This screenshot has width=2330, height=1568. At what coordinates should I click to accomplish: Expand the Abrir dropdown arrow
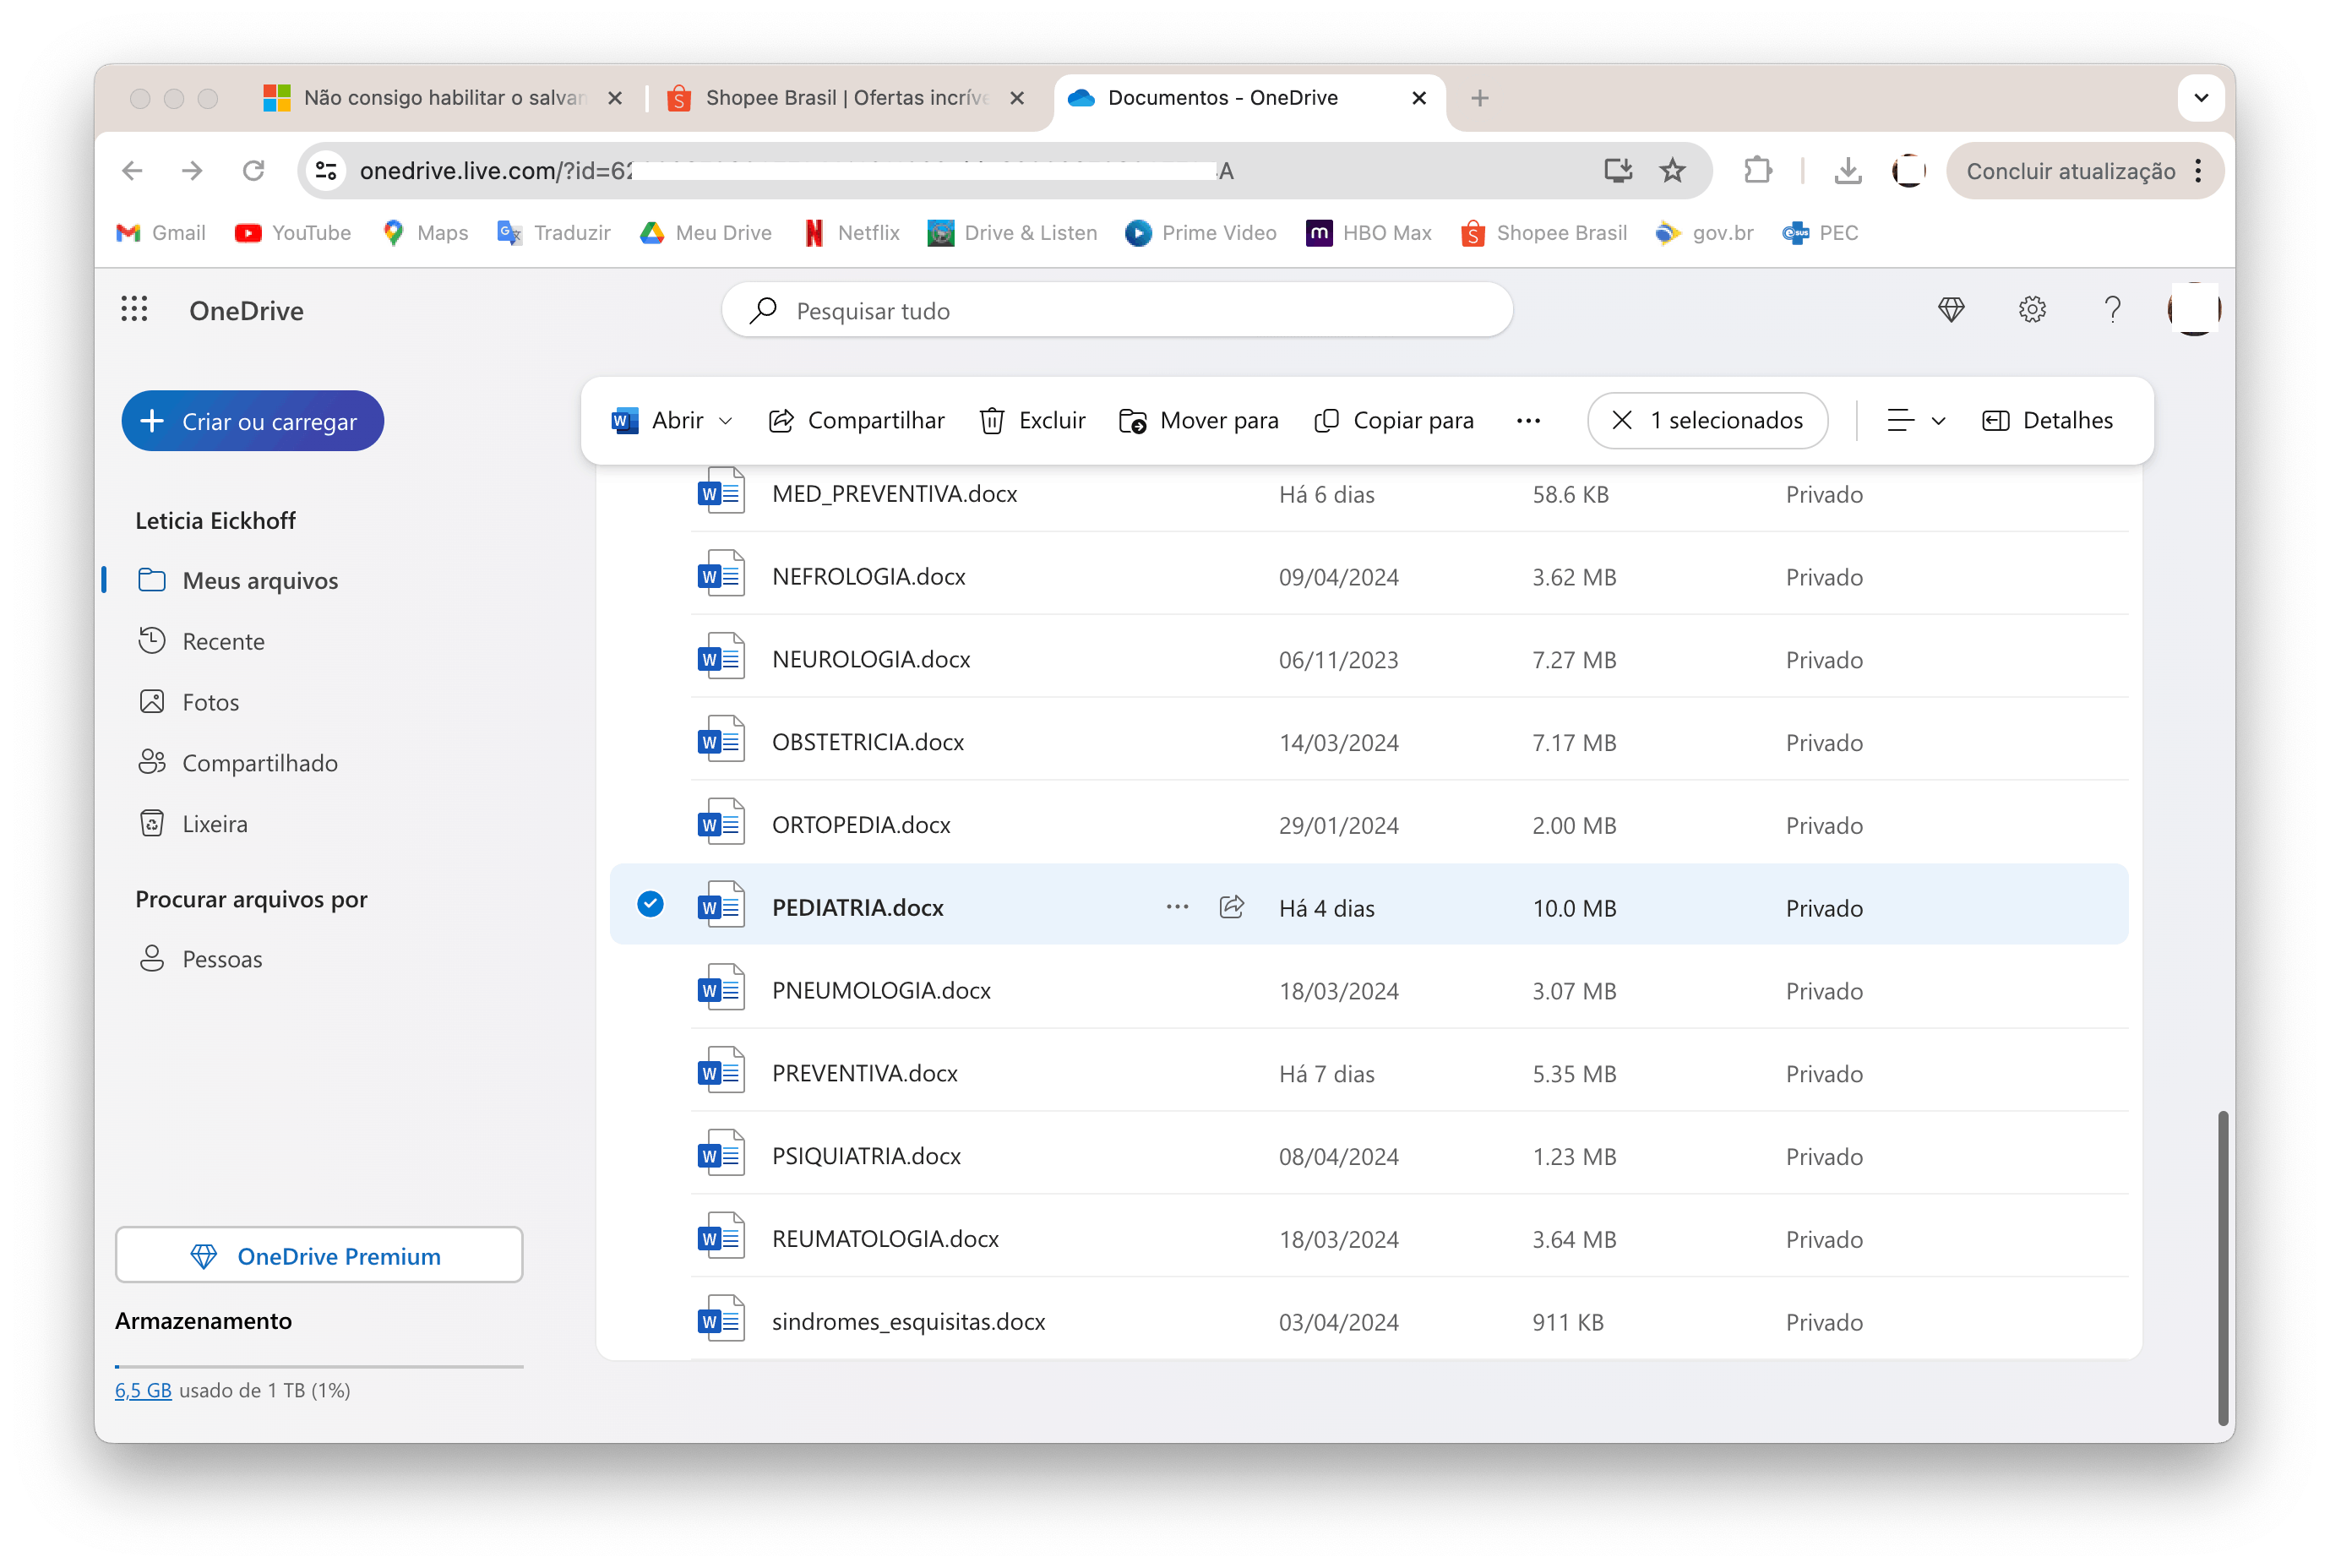tap(726, 421)
